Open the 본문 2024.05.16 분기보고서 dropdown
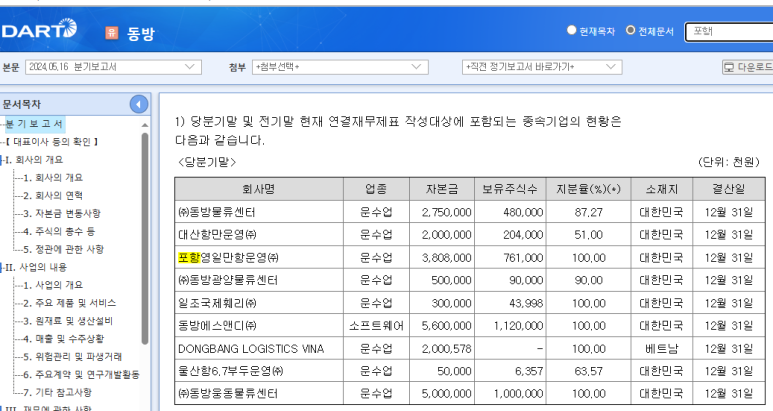 point(113,67)
